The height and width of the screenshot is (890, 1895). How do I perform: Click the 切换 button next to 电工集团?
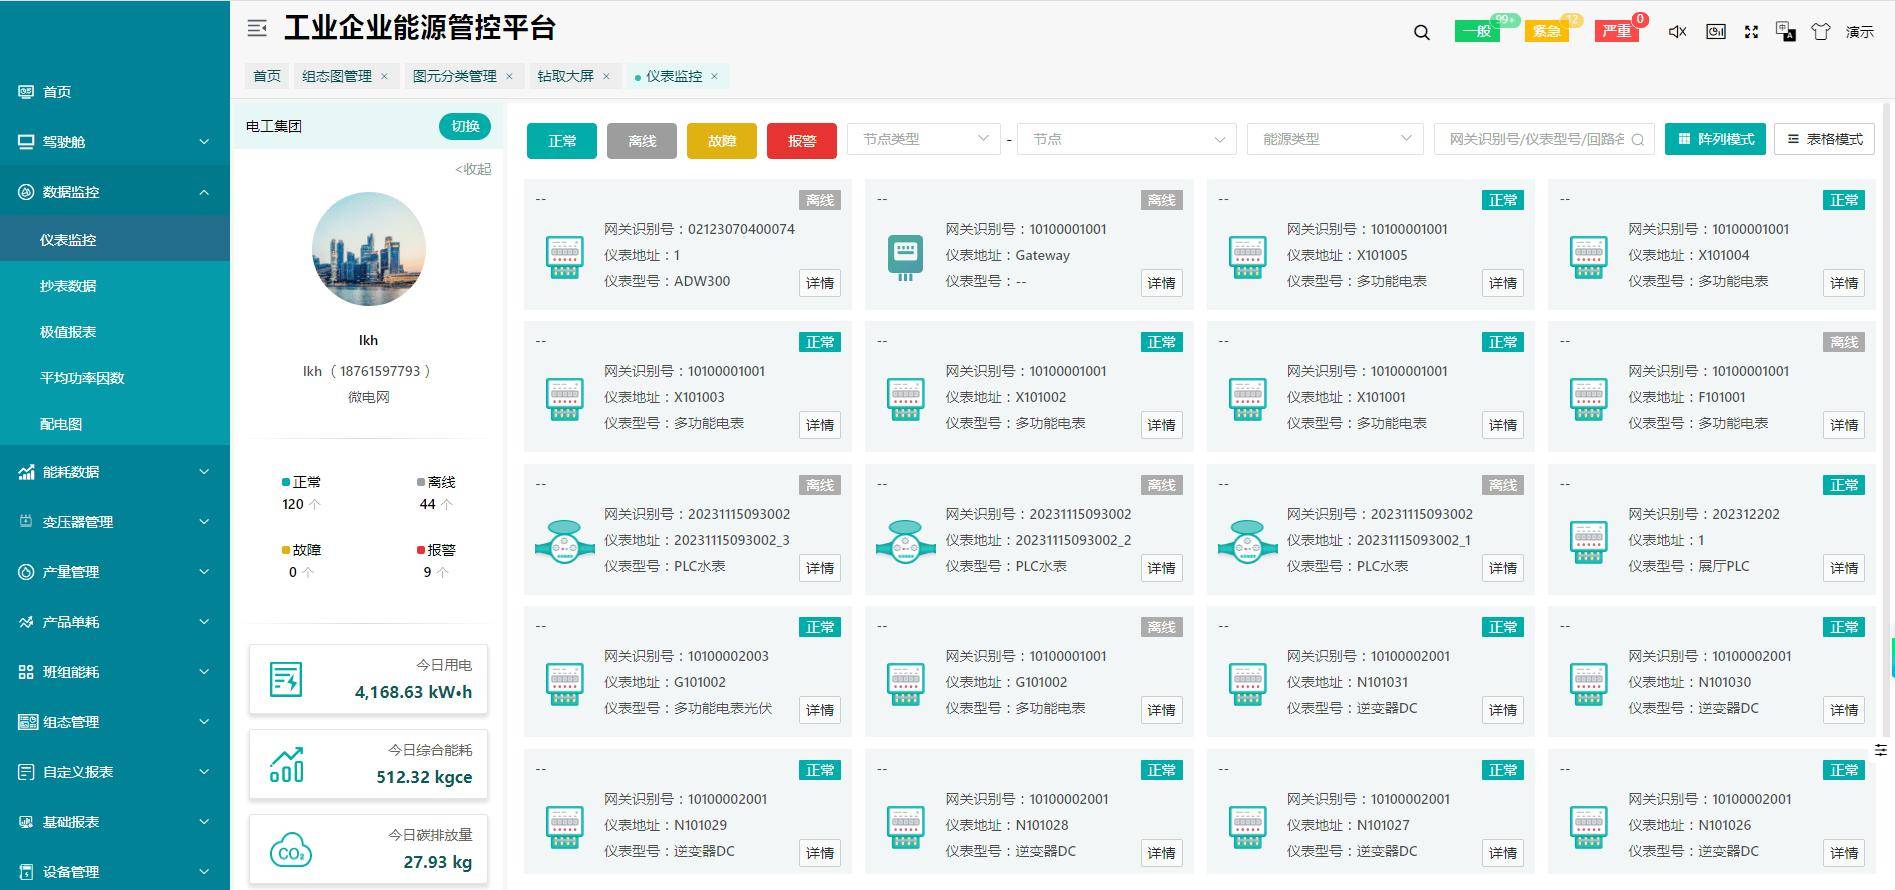pos(465,126)
